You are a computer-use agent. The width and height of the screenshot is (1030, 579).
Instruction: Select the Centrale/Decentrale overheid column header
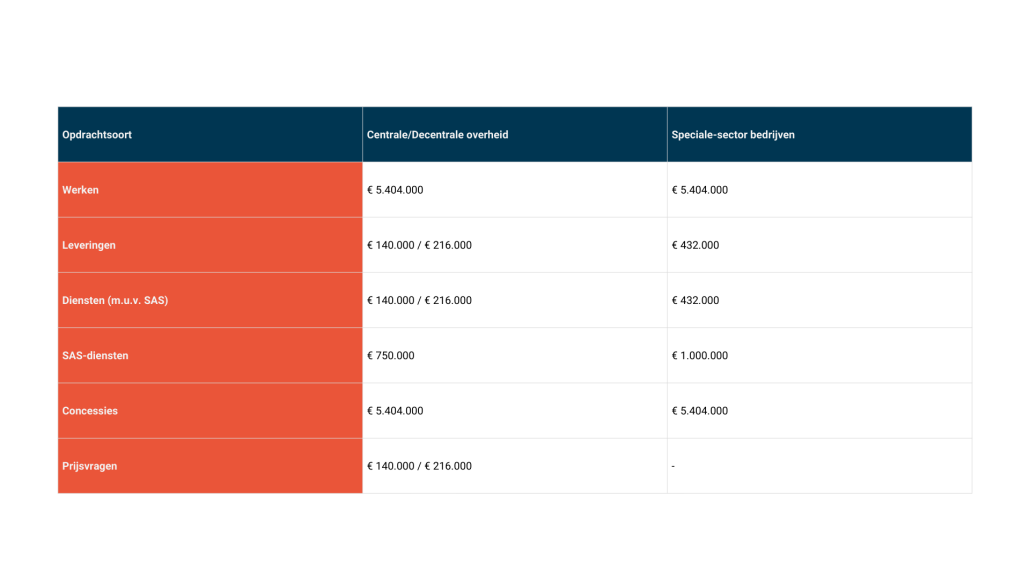coord(438,135)
